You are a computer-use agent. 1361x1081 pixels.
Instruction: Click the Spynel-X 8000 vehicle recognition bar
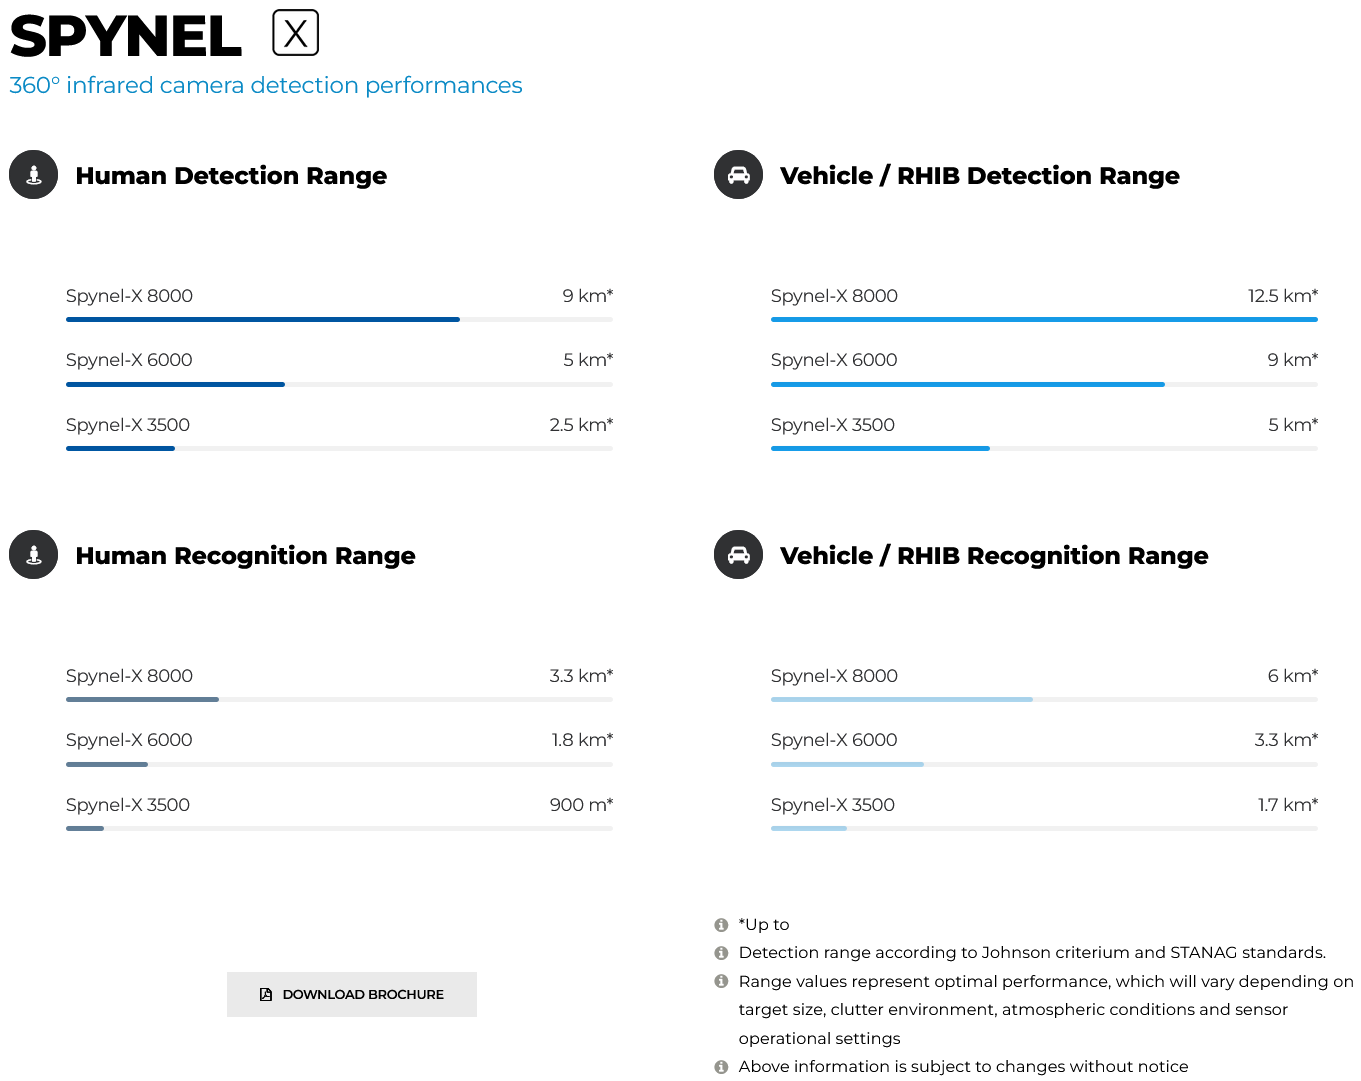(1044, 700)
